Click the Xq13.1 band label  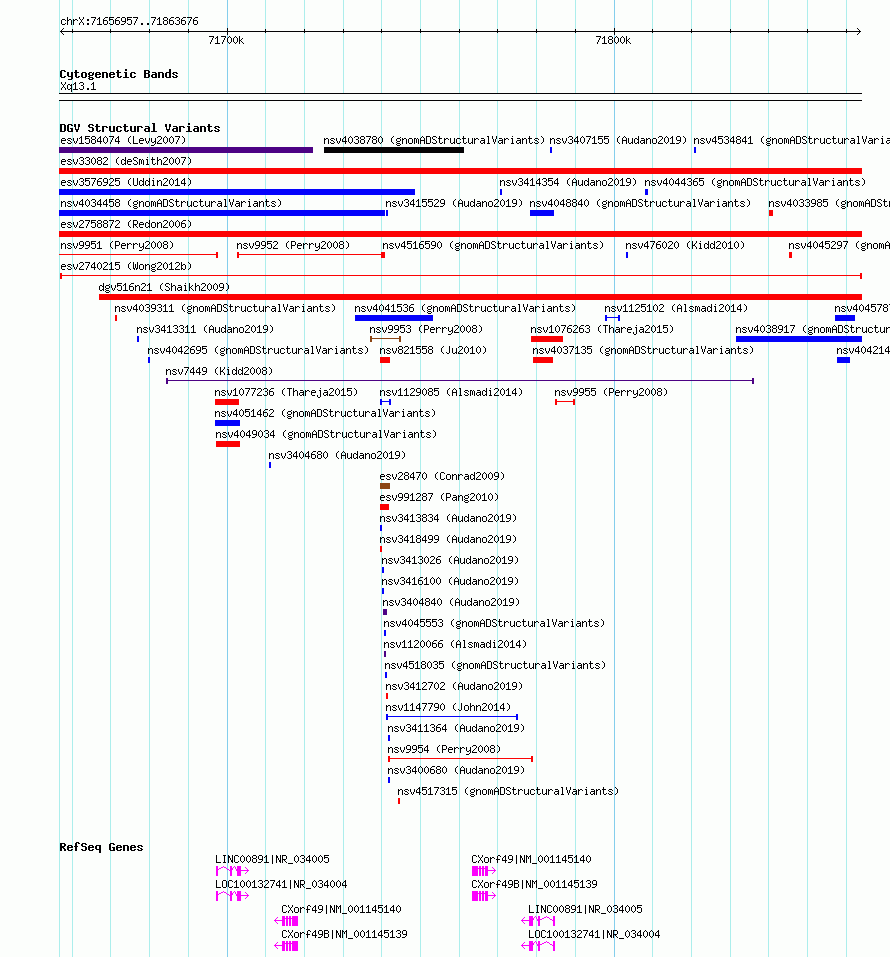tap(78, 87)
